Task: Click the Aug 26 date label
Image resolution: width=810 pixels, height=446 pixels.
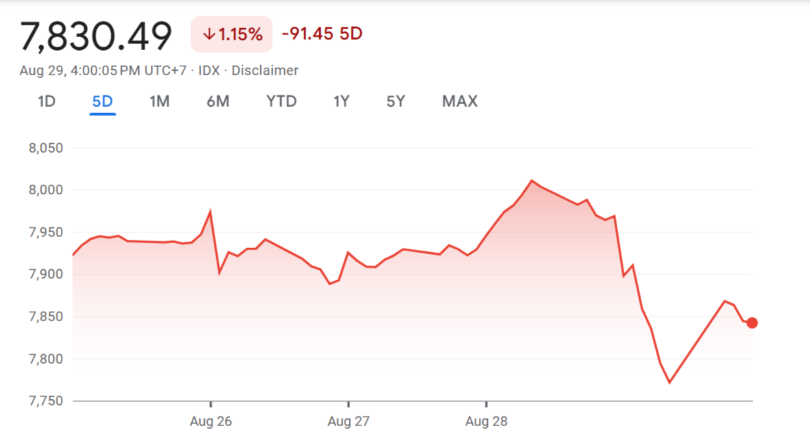Action: click(210, 421)
